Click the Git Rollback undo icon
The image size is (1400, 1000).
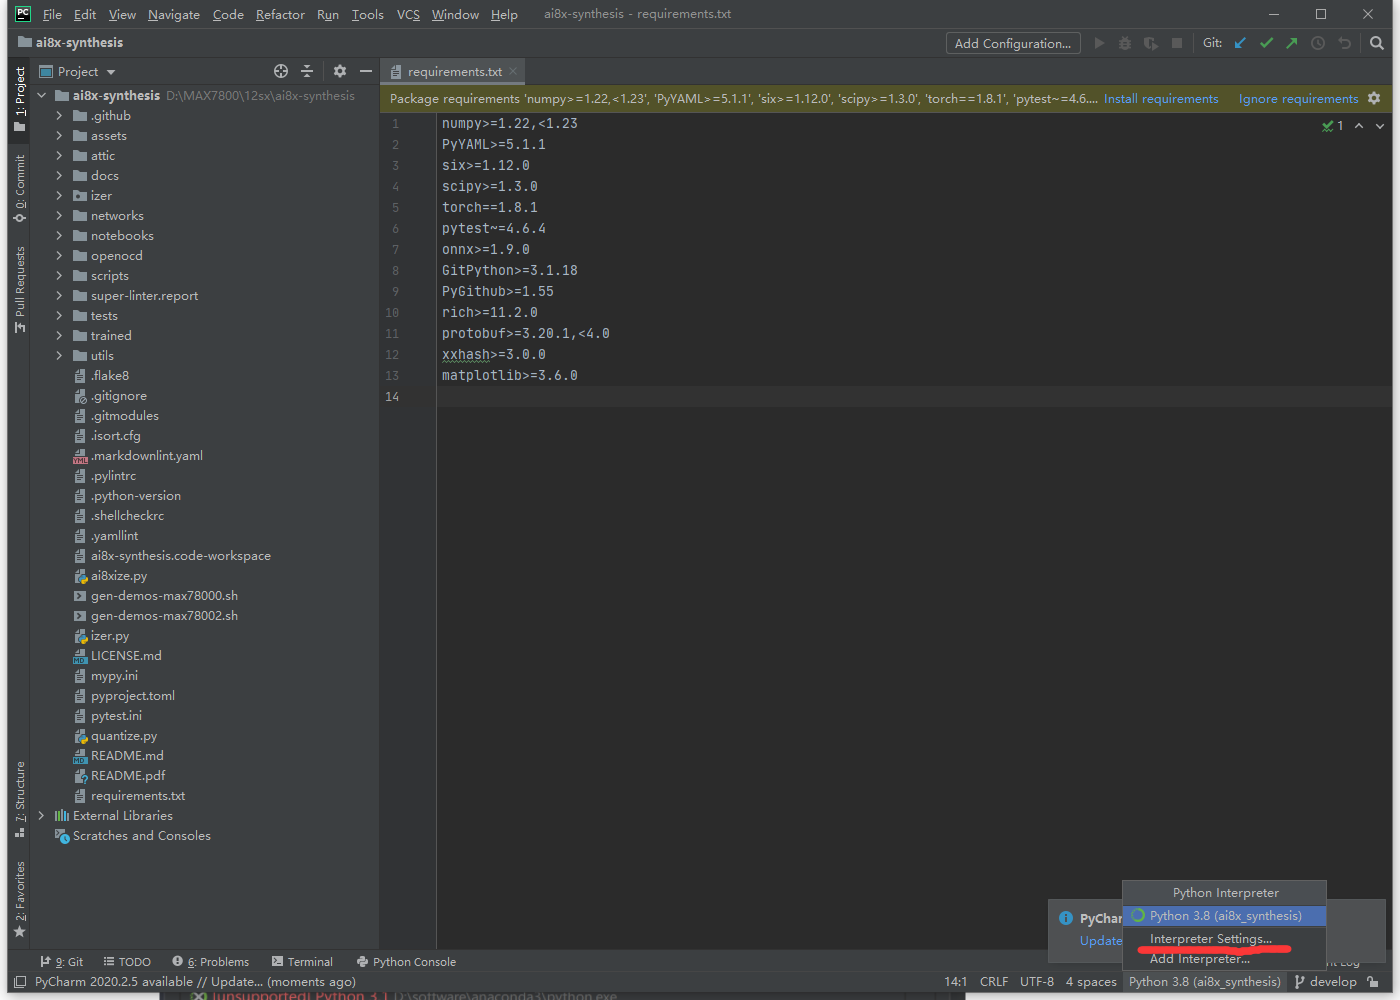1345,43
